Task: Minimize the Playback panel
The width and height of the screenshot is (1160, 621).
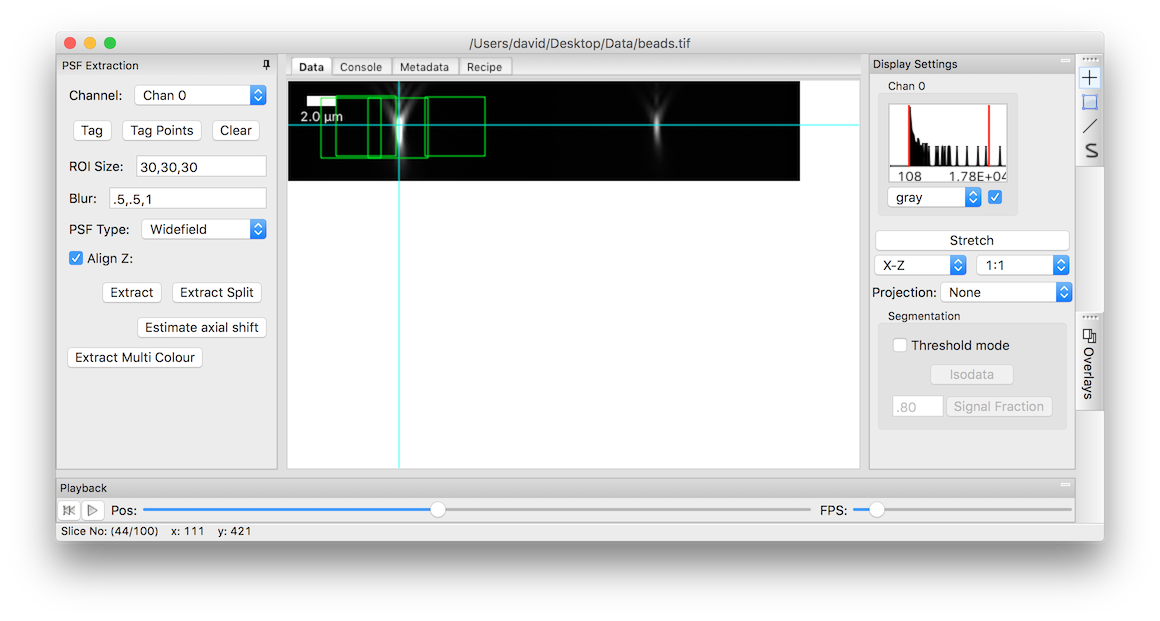Action: click(x=1065, y=485)
